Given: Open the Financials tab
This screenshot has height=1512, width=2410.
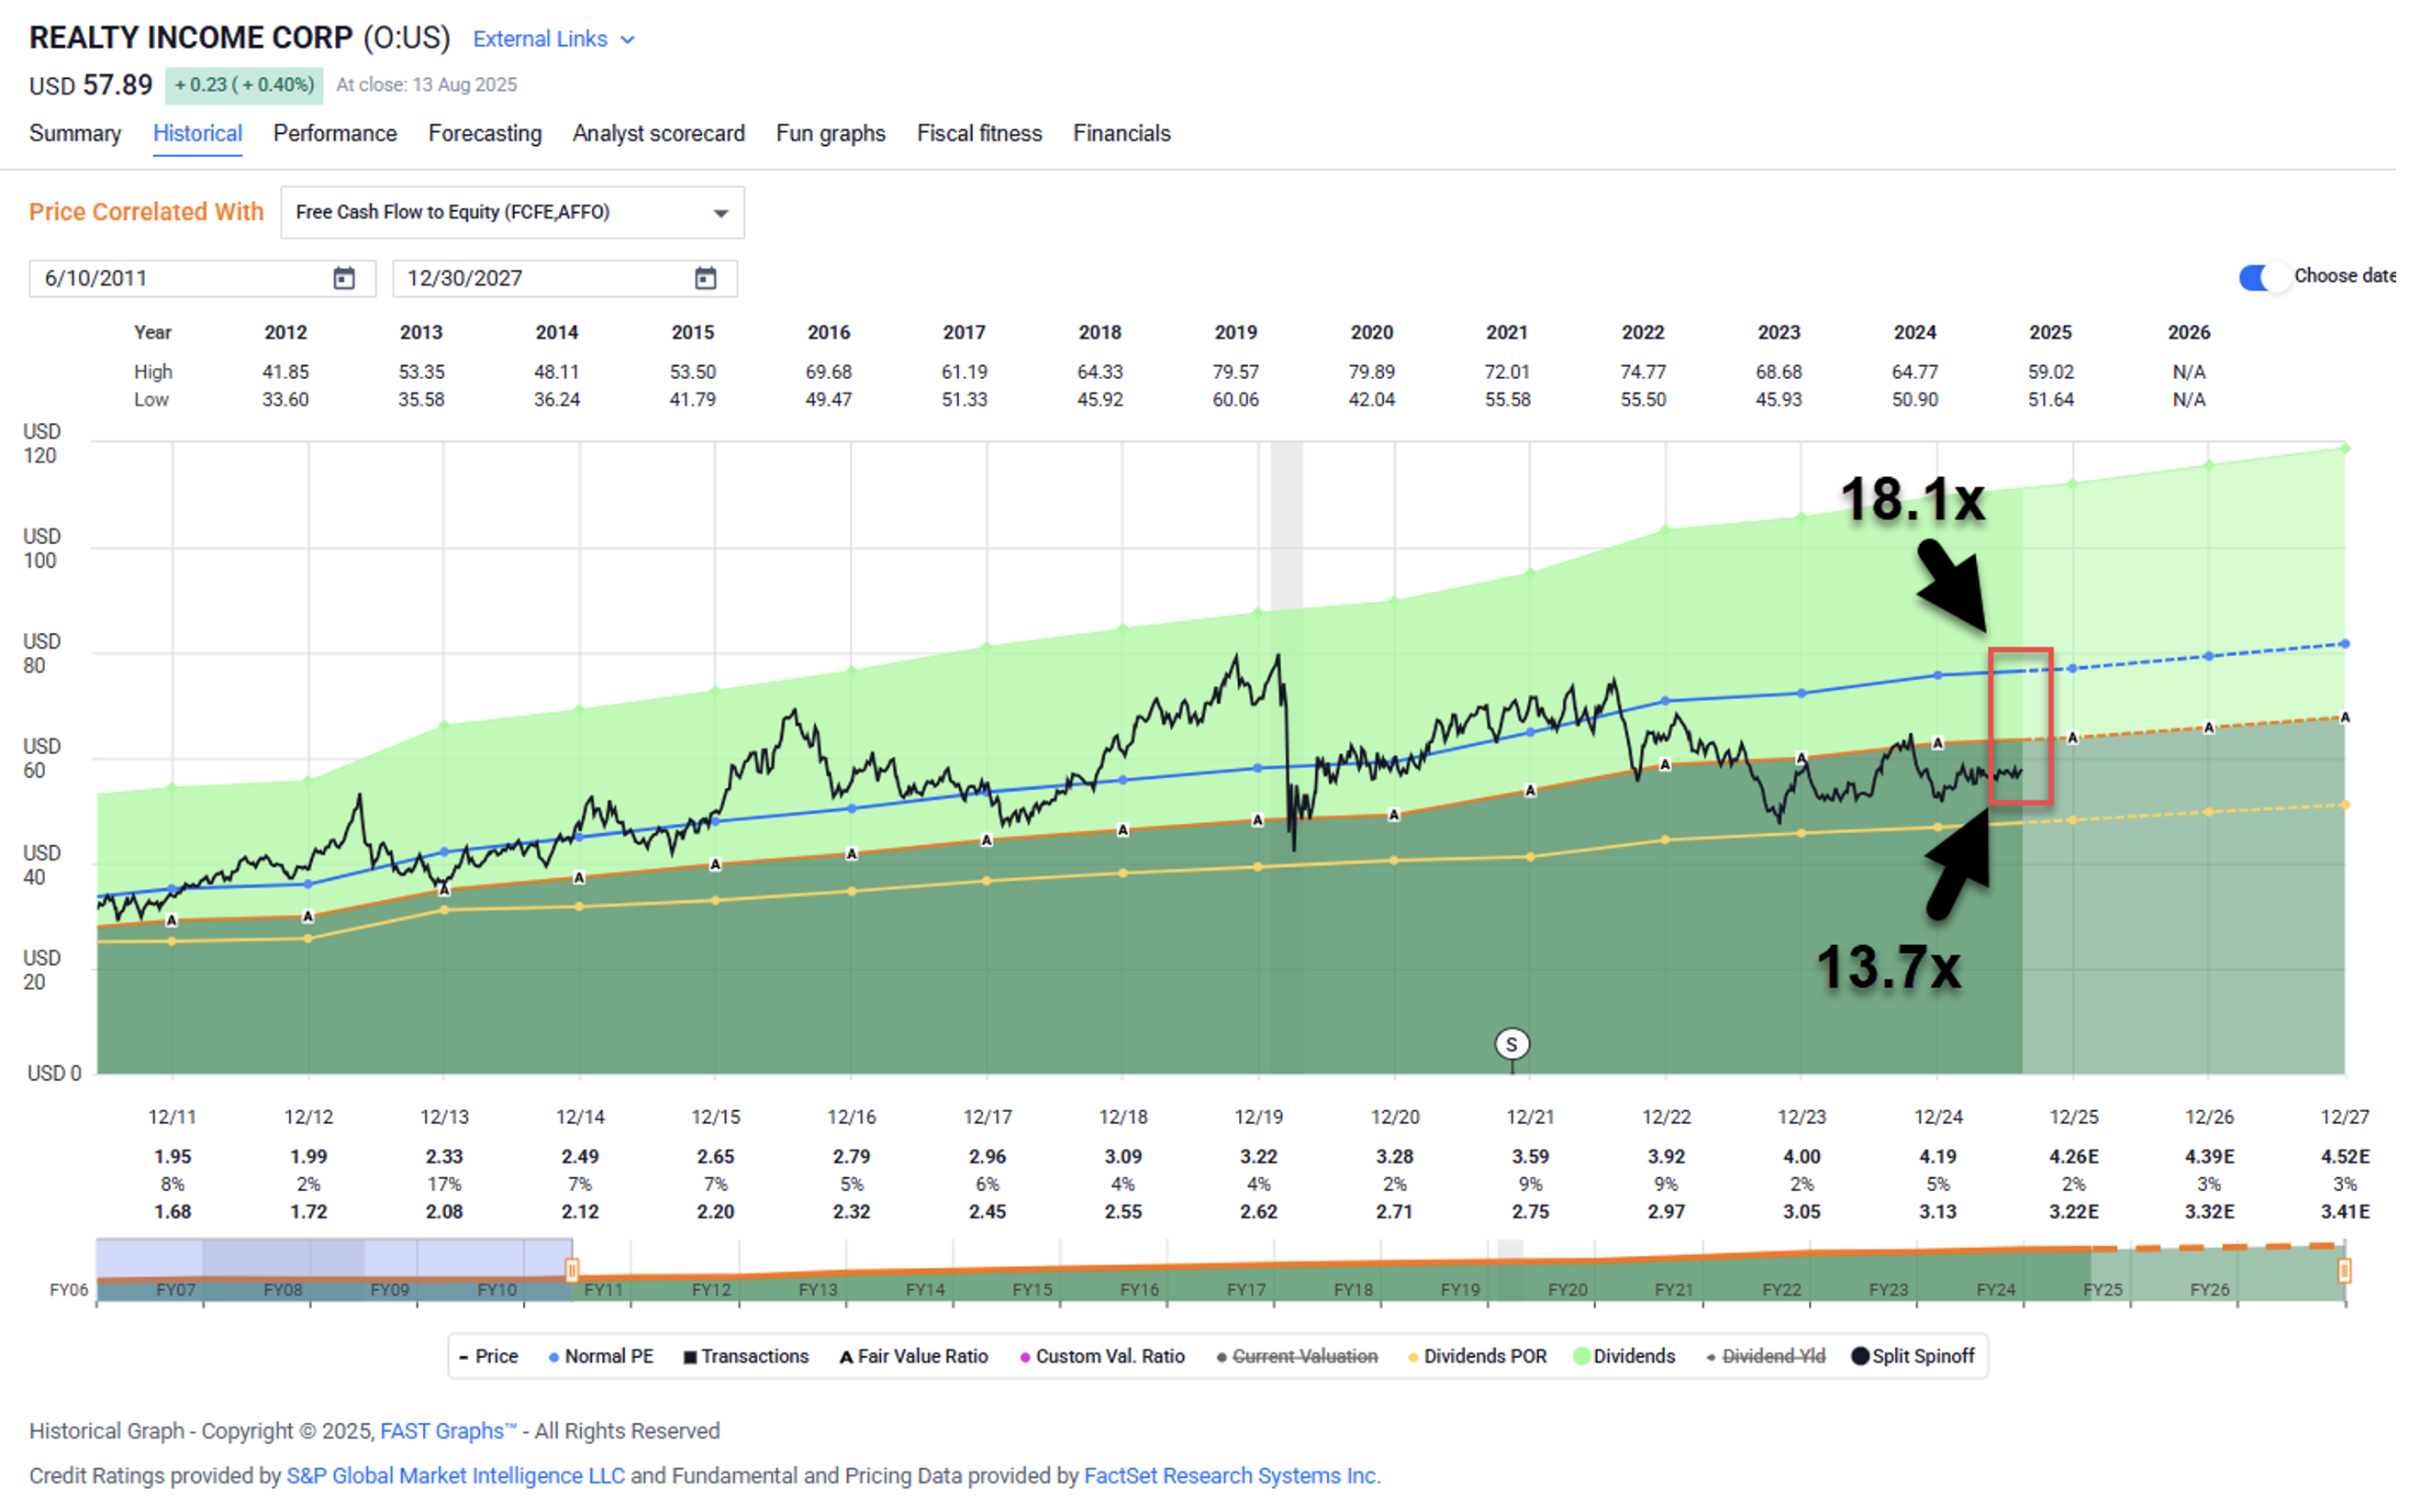Looking at the screenshot, I should pyautogui.click(x=1121, y=133).
